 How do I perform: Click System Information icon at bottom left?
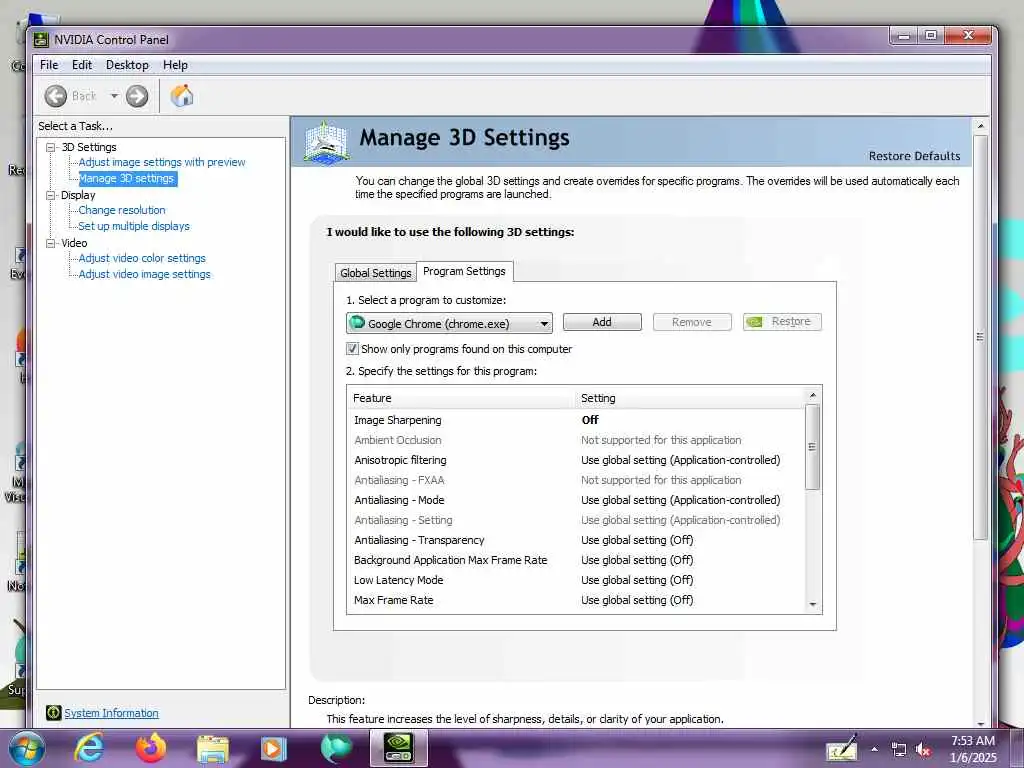click(54, 712)
